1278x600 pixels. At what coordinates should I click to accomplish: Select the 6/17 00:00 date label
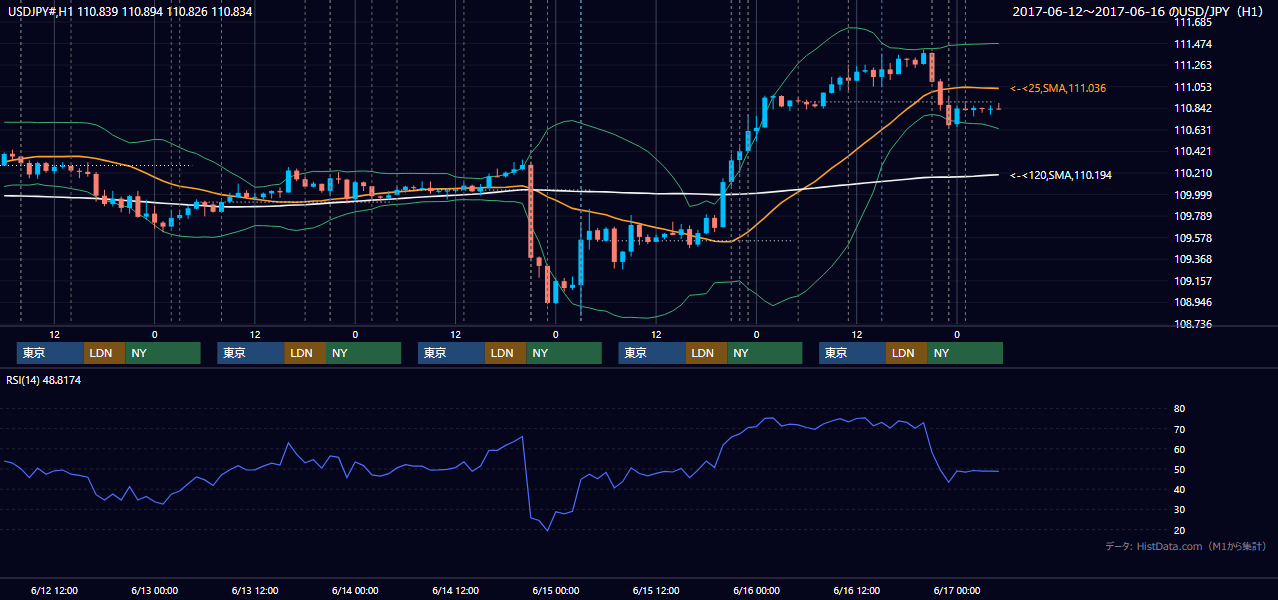point(957,590)
